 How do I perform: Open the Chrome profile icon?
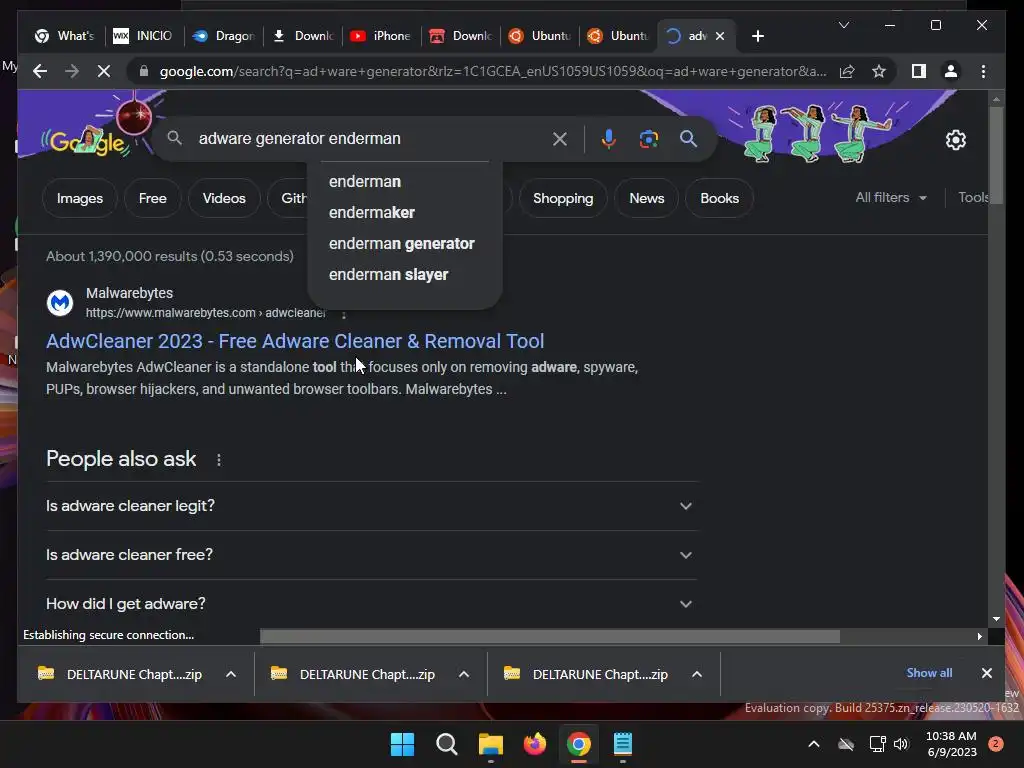[951, 71]
